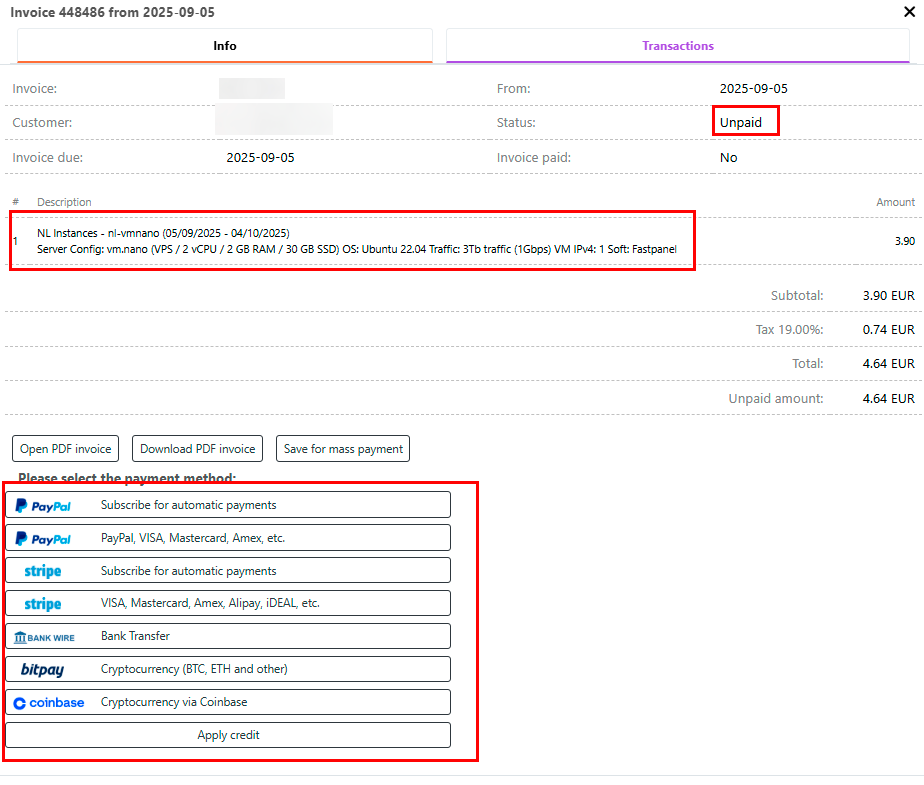Select Cryptocurrency (BTC, ETH and other) option

tap(194, 669)
